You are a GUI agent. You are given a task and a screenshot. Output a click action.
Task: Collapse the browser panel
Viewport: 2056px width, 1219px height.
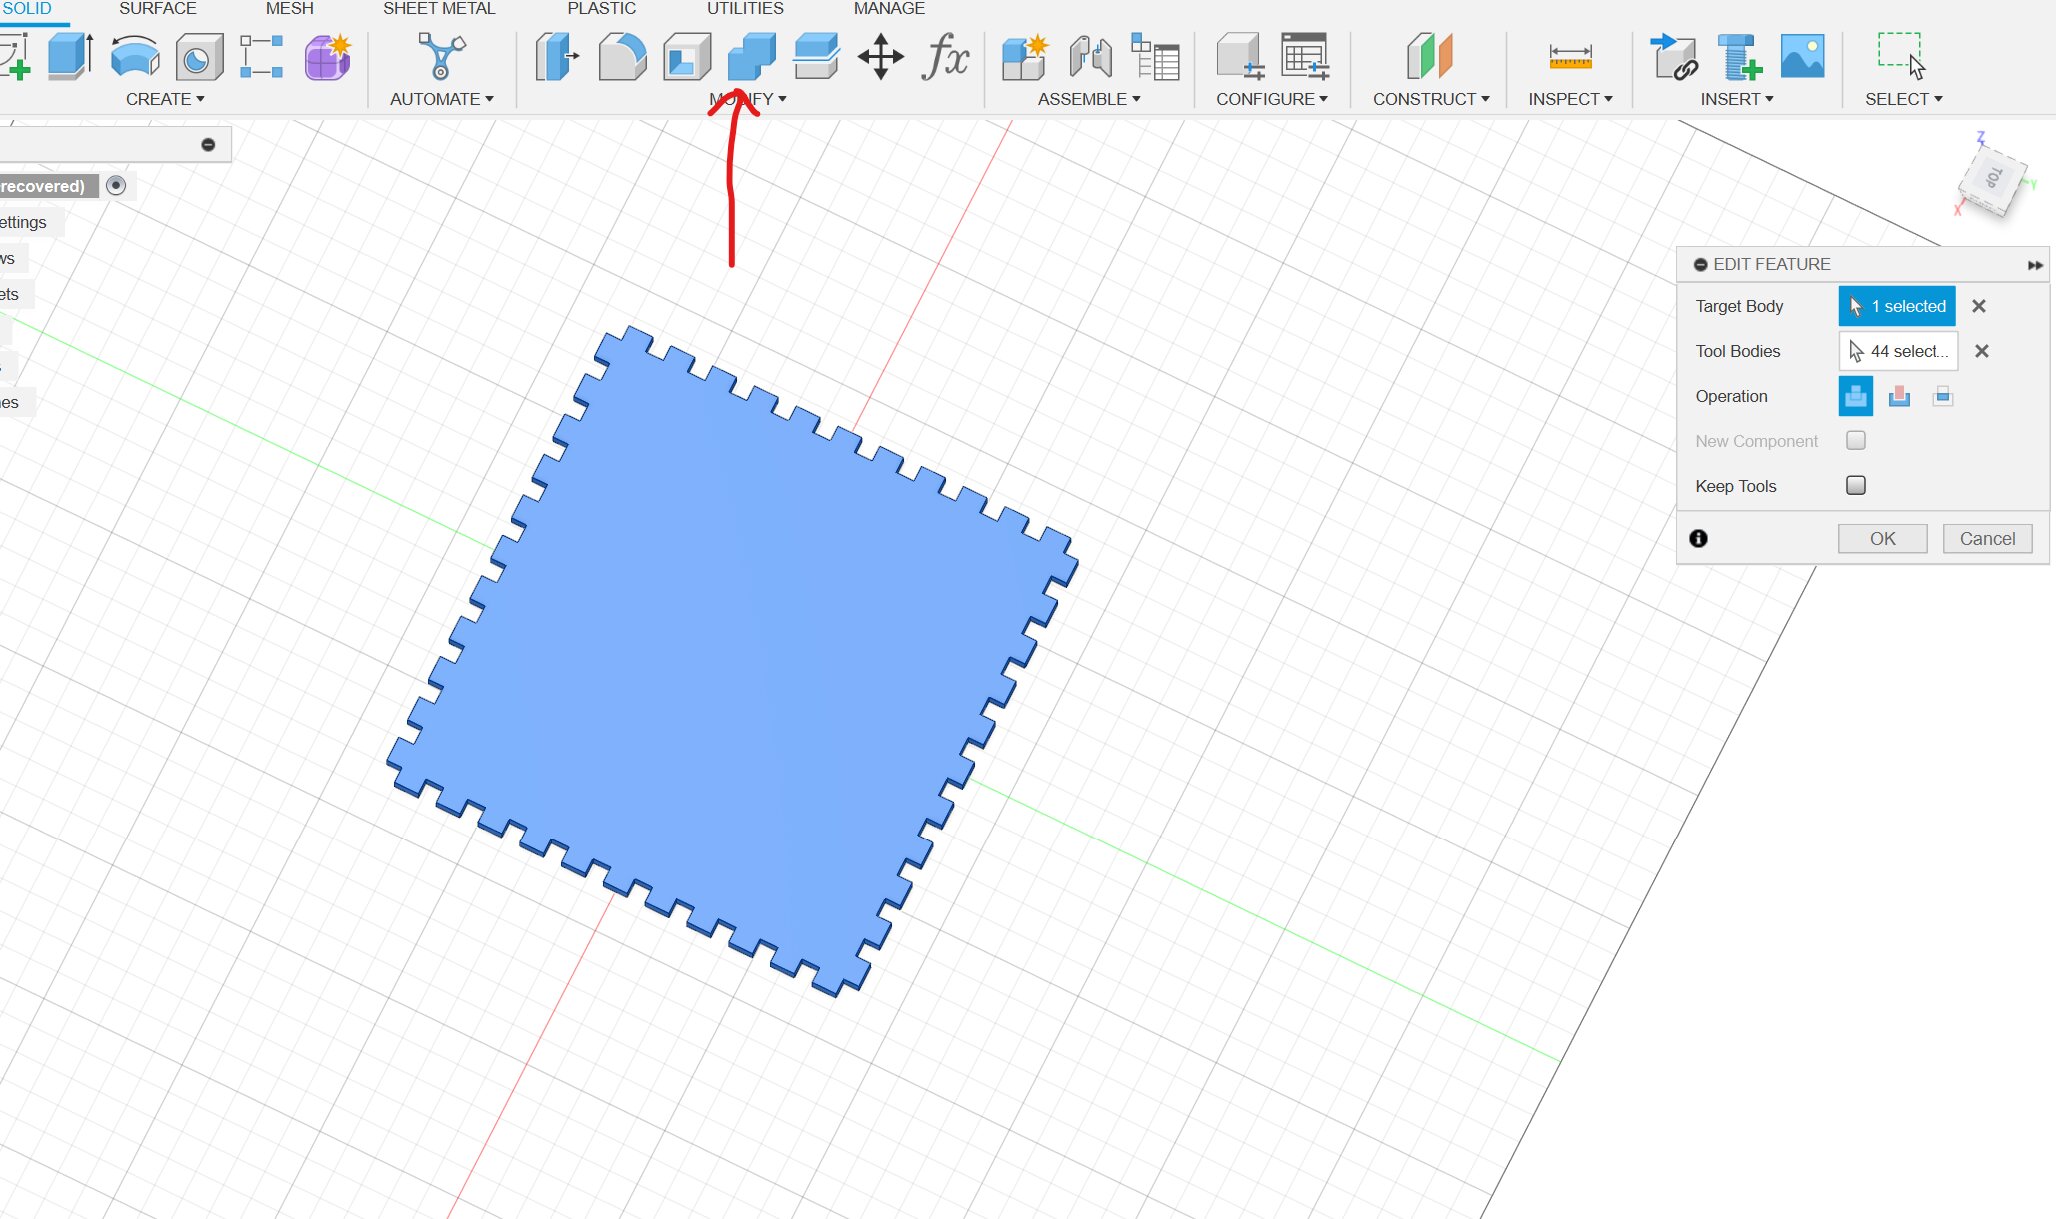click(x=208, y=145)
